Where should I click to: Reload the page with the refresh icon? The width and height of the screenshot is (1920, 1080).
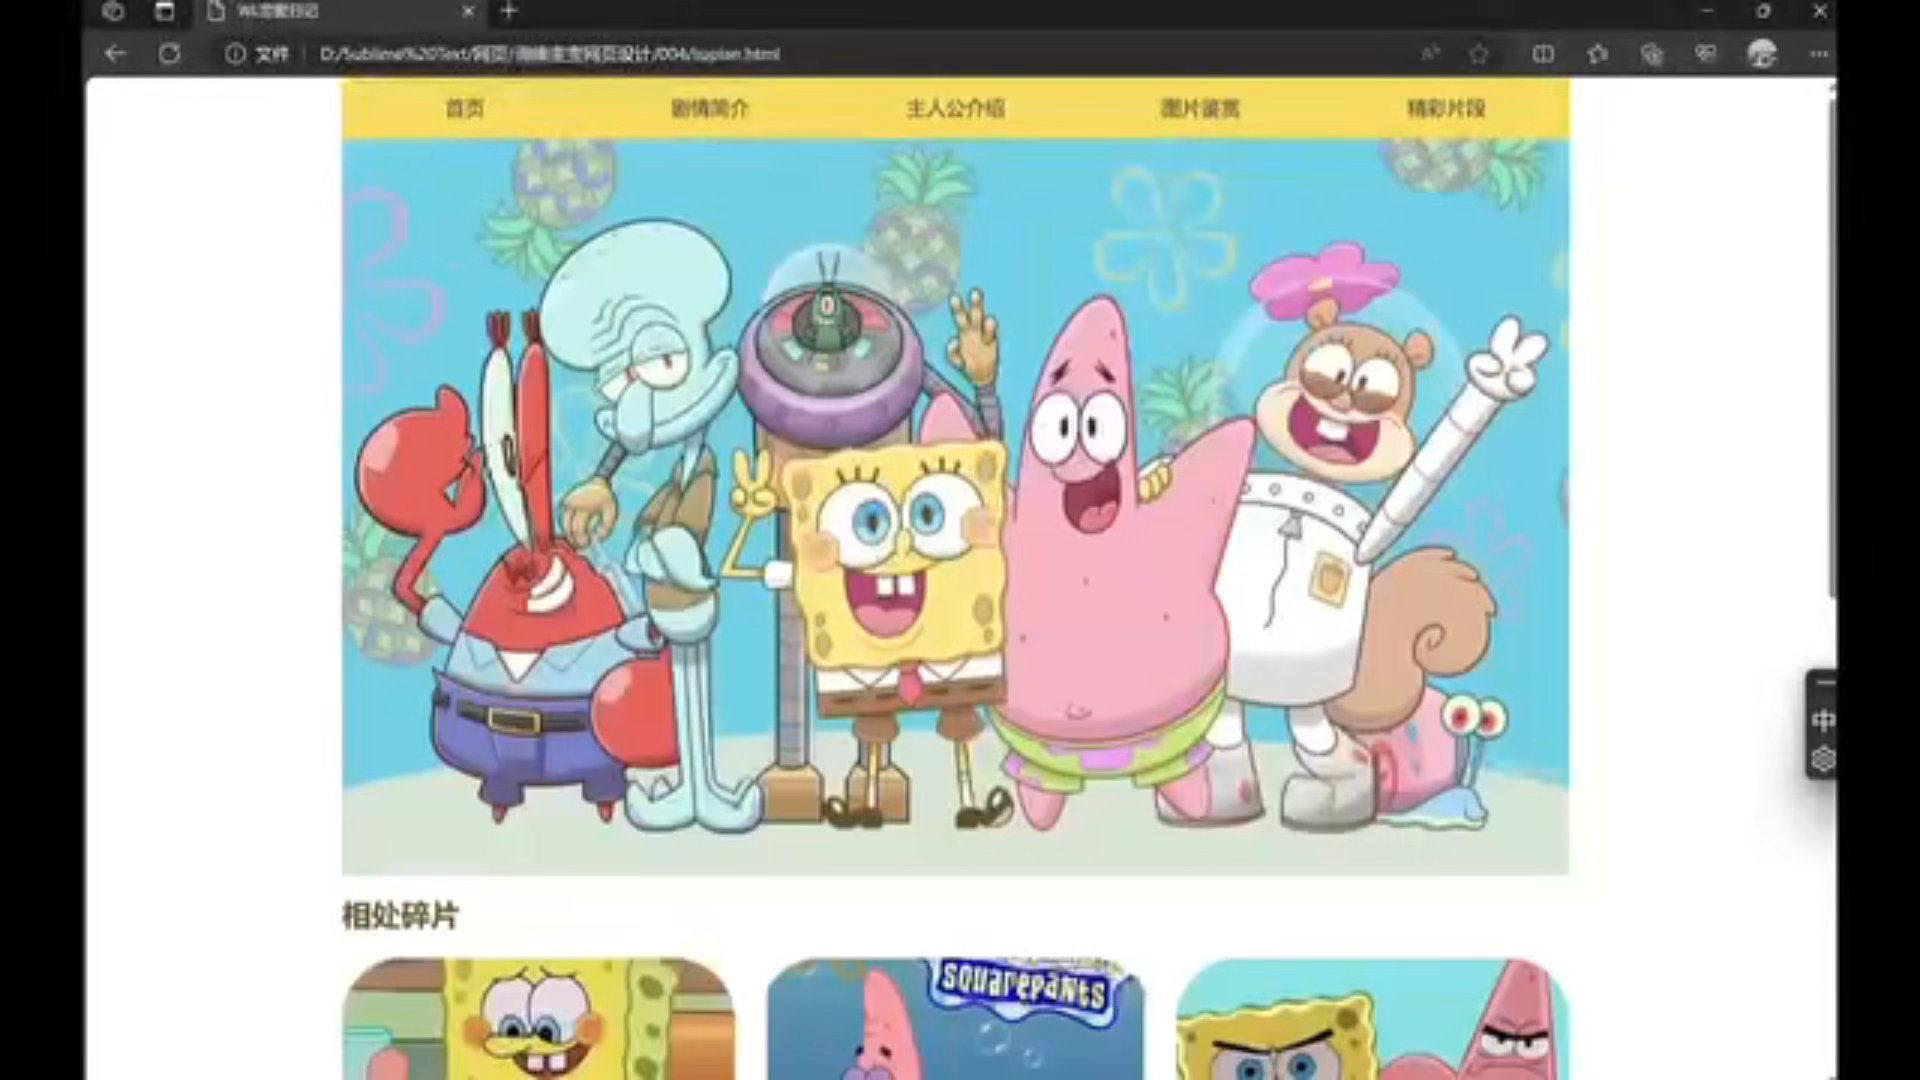point(170,54)
